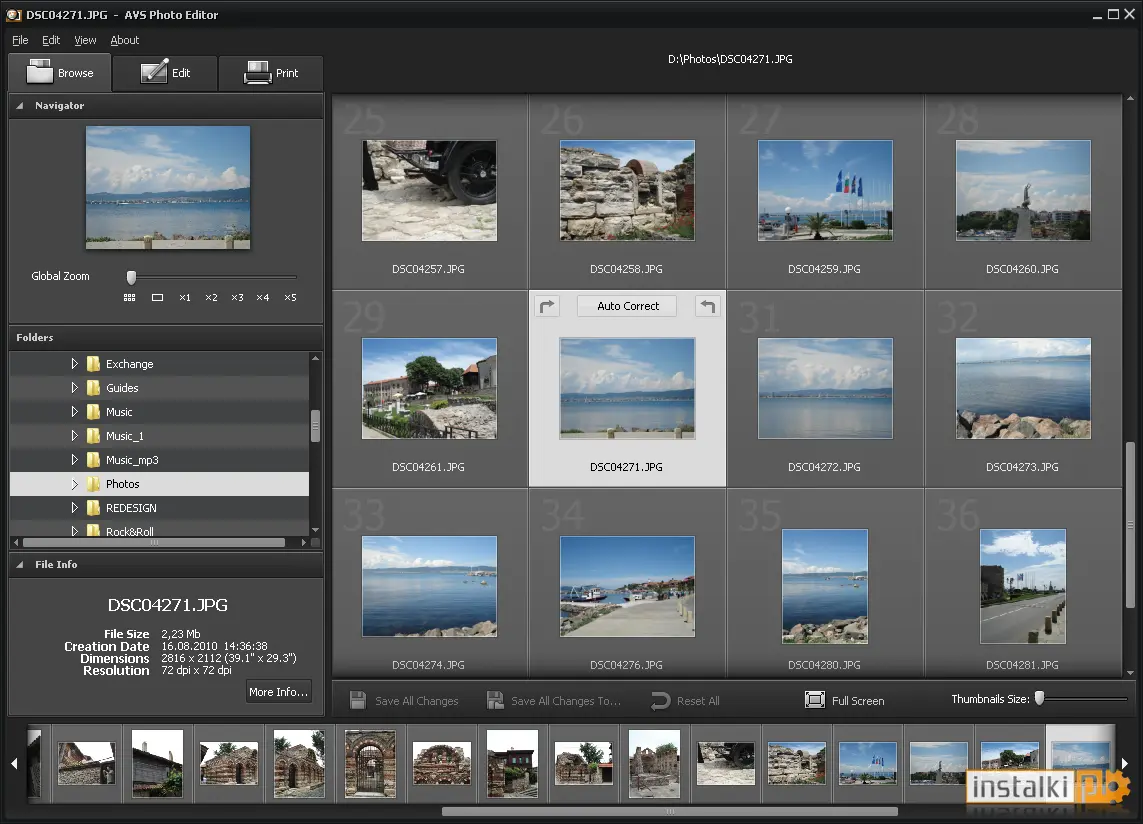Set zoom to thumbnail grid view icon

pyautogui.click(x=130, y=298)
